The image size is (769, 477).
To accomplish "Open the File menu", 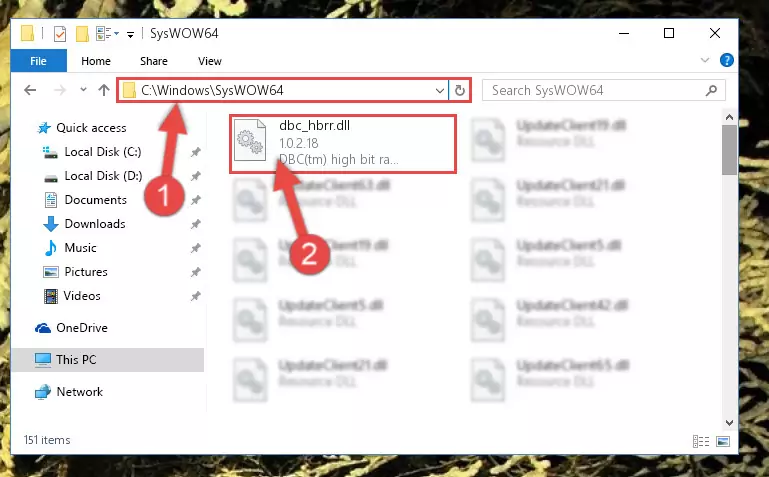I will [x=38, y=61].
